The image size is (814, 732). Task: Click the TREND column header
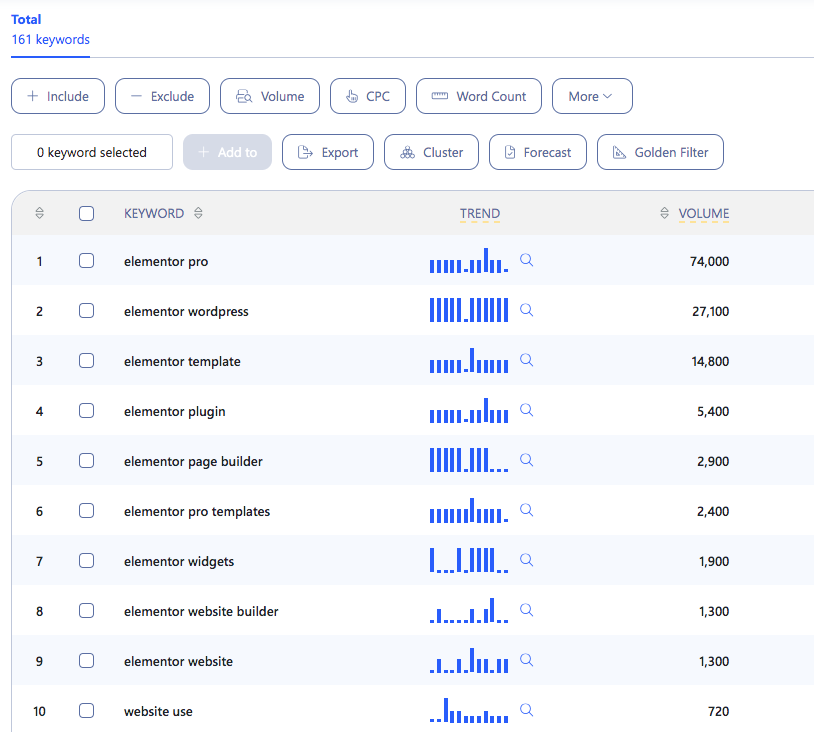pos(480,213)
